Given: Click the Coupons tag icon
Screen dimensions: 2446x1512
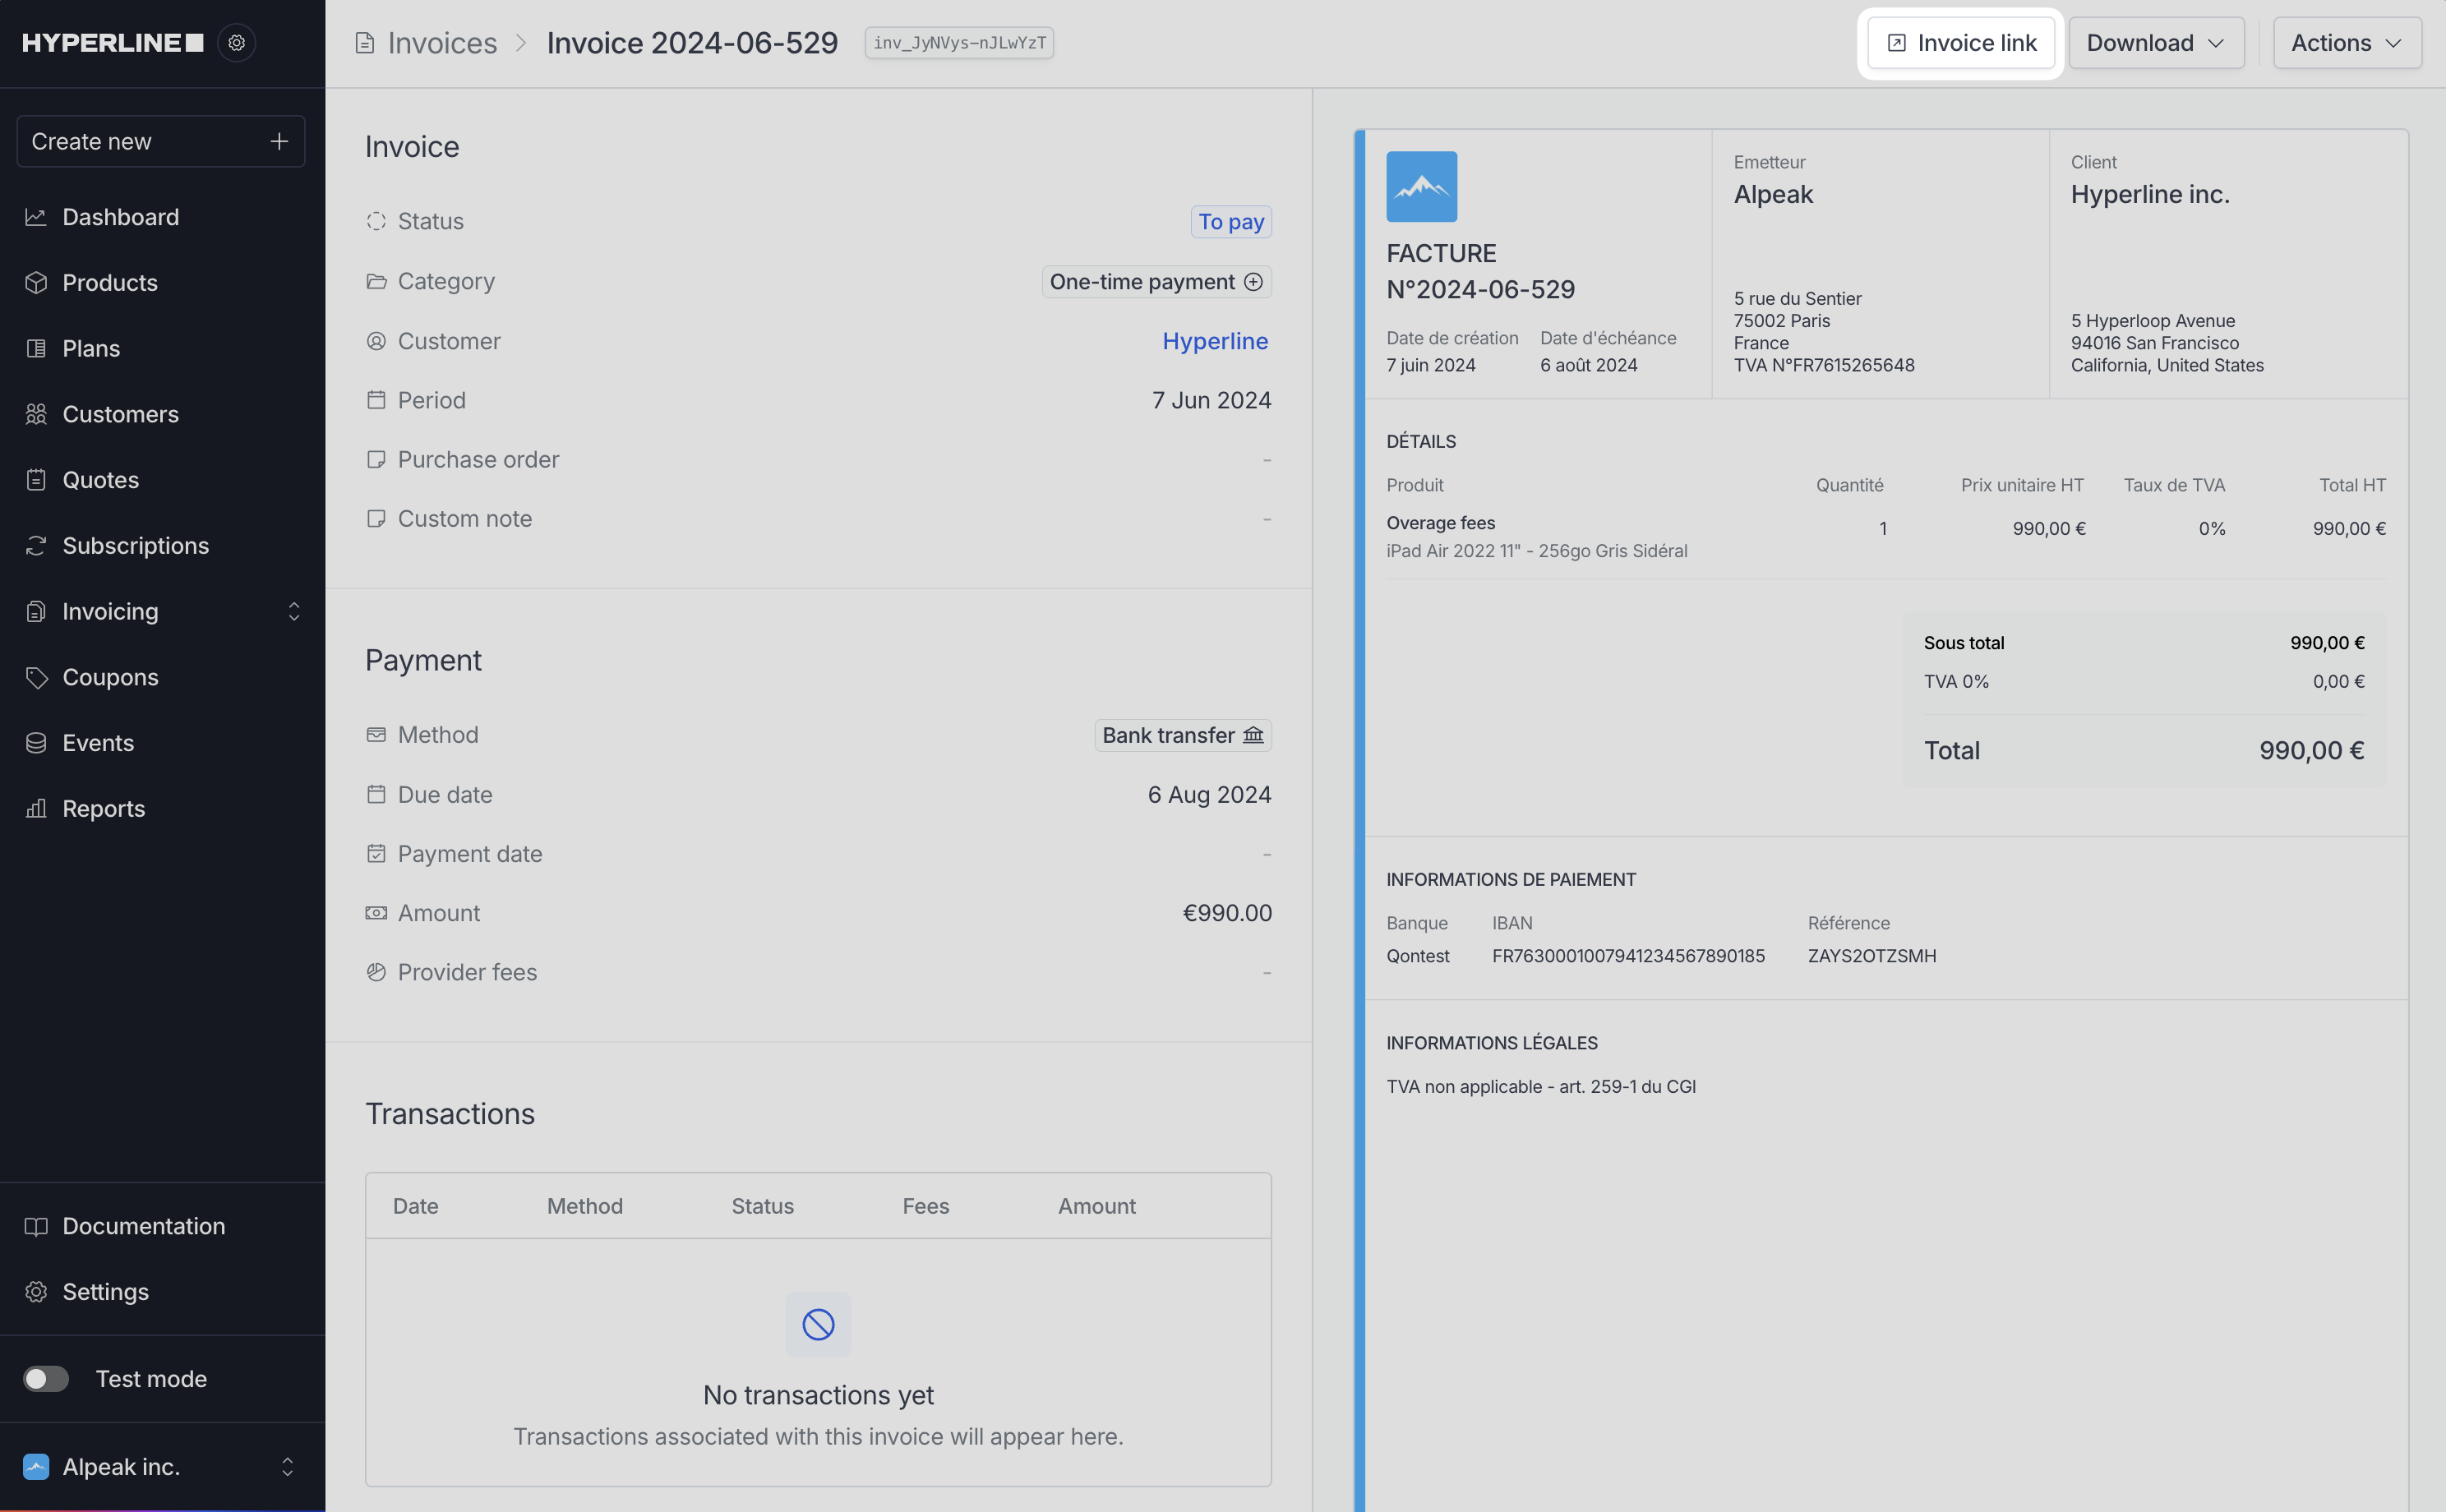Looking at the screenshot, I should tap(36, 677).
